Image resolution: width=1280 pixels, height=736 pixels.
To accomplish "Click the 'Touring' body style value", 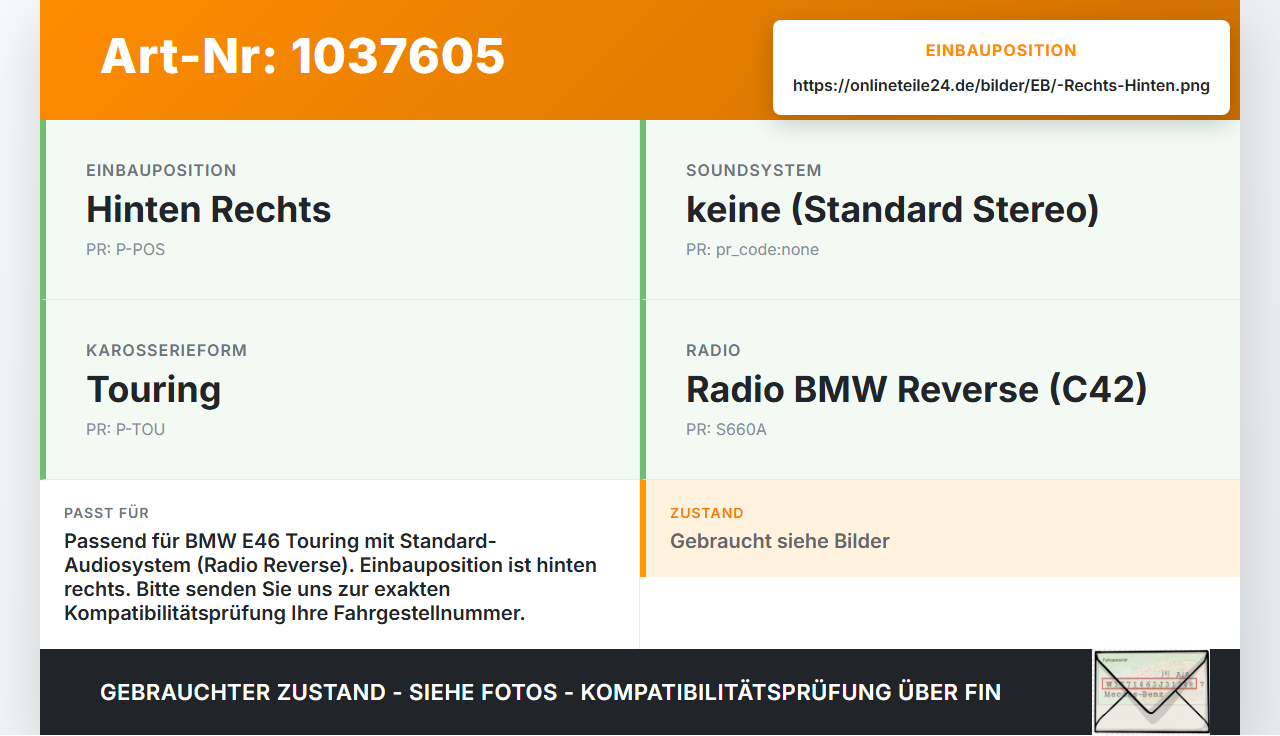I will click(154, 389).
